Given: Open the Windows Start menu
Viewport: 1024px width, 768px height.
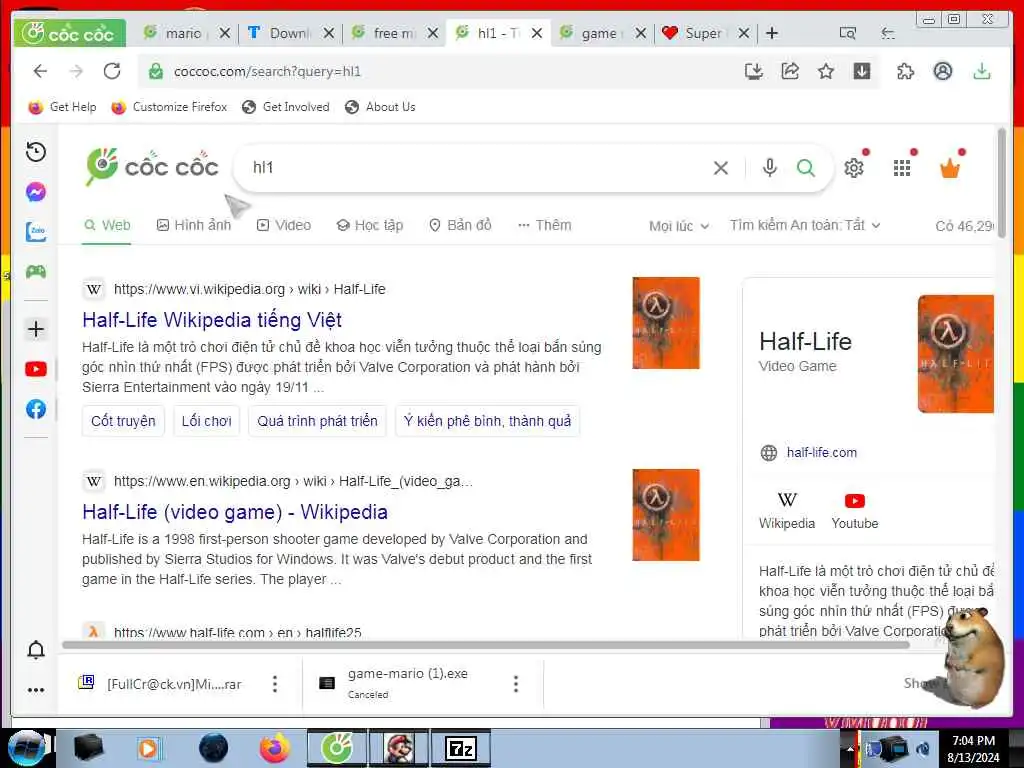Looking at the screenshot, I should coord(26,748).
